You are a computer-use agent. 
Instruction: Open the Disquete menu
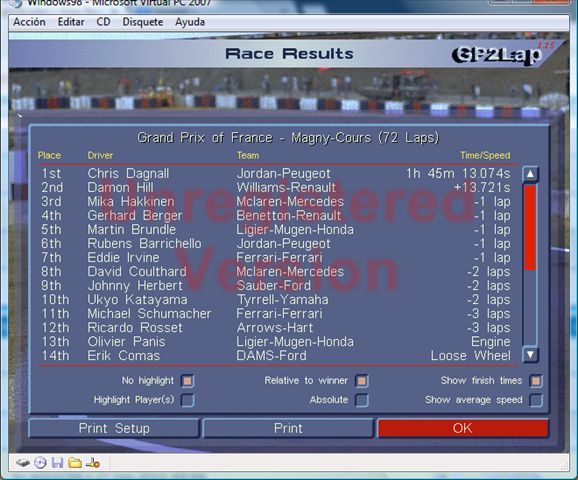[143, 22]
